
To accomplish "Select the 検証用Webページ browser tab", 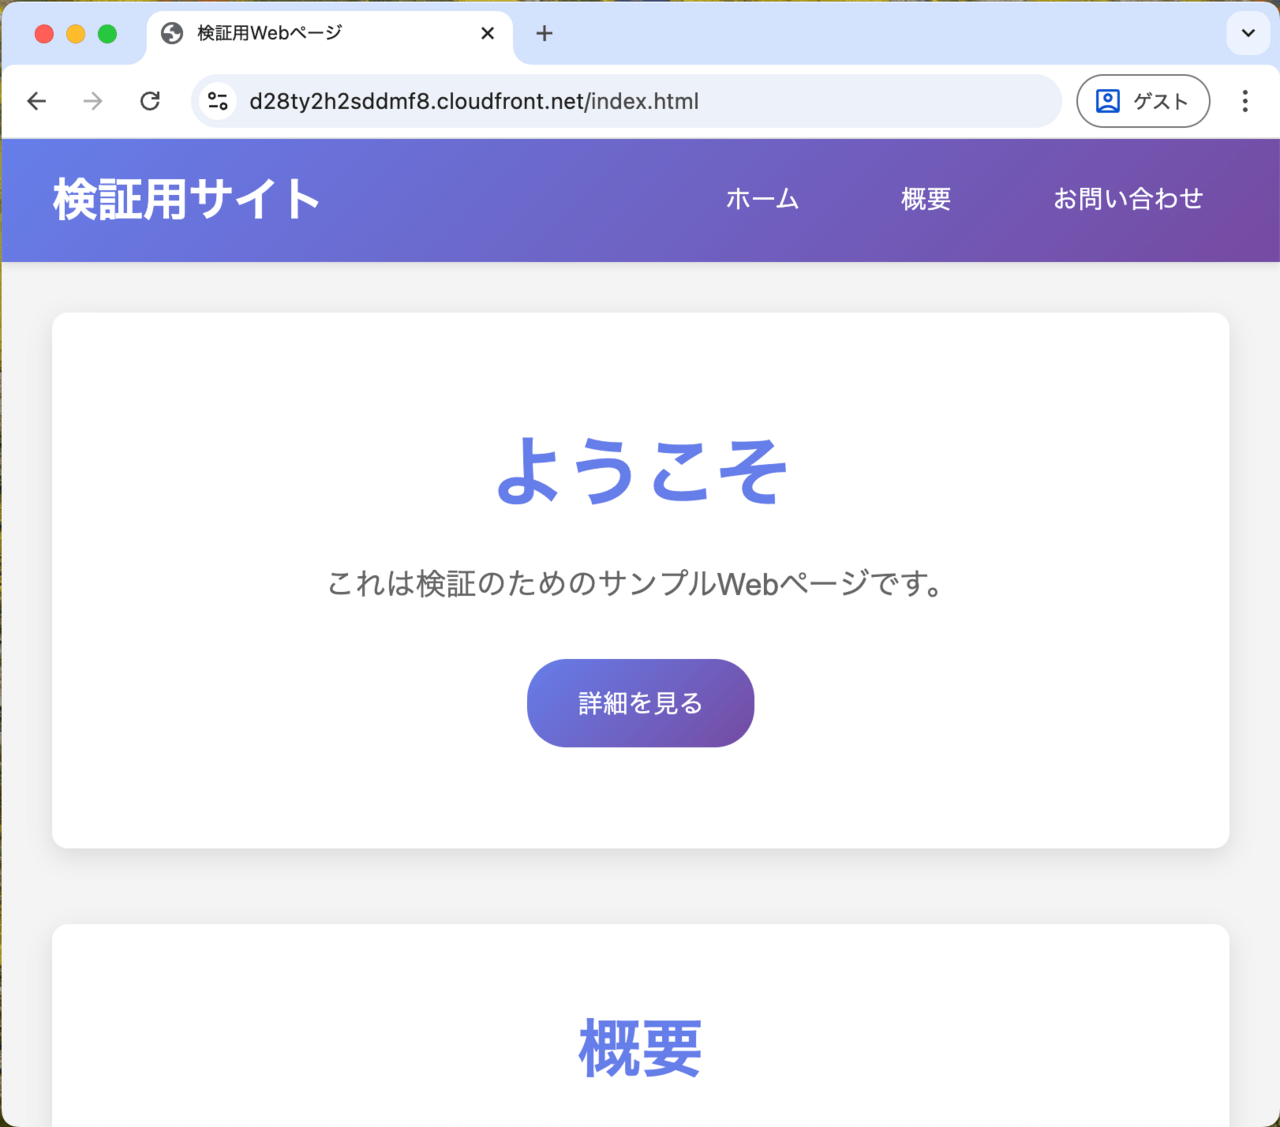I will coord(330,34).
